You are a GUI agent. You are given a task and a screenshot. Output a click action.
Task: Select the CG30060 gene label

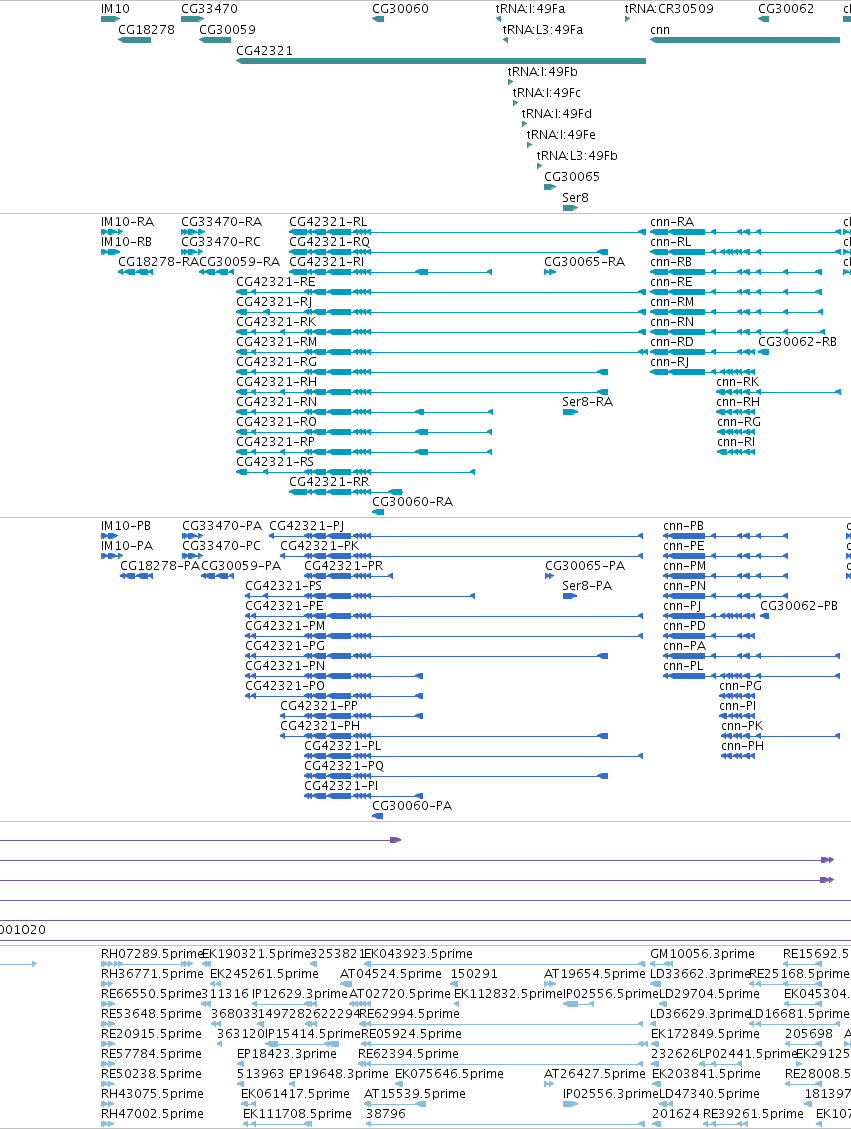pyautogui.click(x=400, y=9)
